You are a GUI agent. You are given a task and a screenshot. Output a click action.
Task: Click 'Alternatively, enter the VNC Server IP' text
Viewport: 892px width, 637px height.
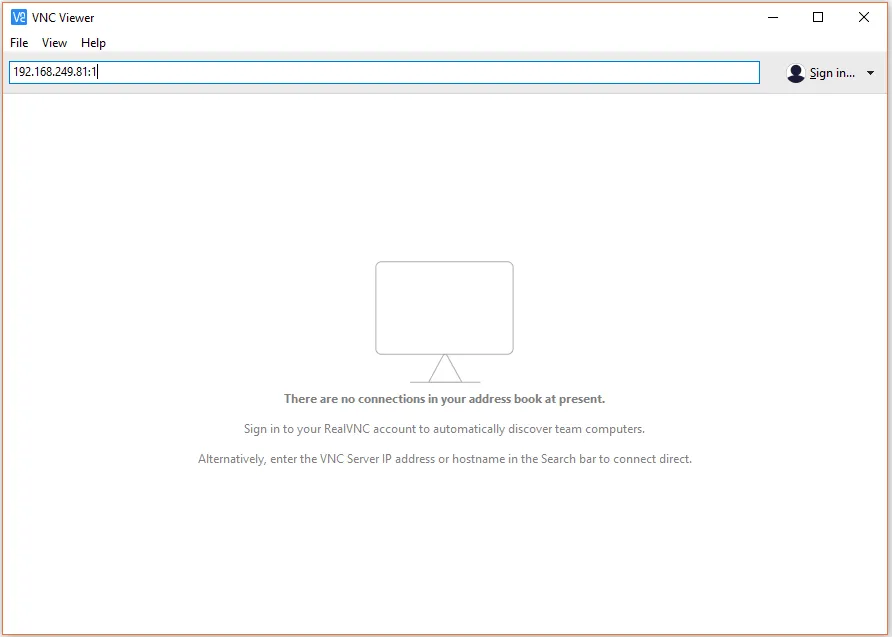click(445, 459)
